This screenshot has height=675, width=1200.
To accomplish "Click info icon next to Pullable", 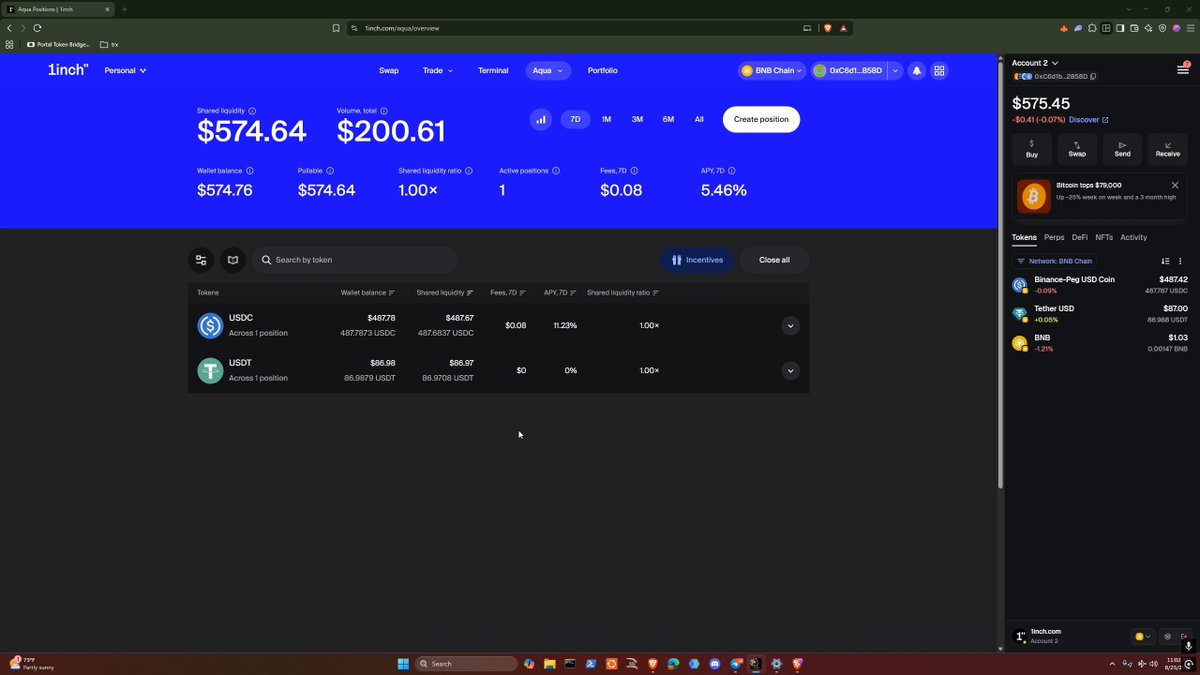I will tap(330, 171).
